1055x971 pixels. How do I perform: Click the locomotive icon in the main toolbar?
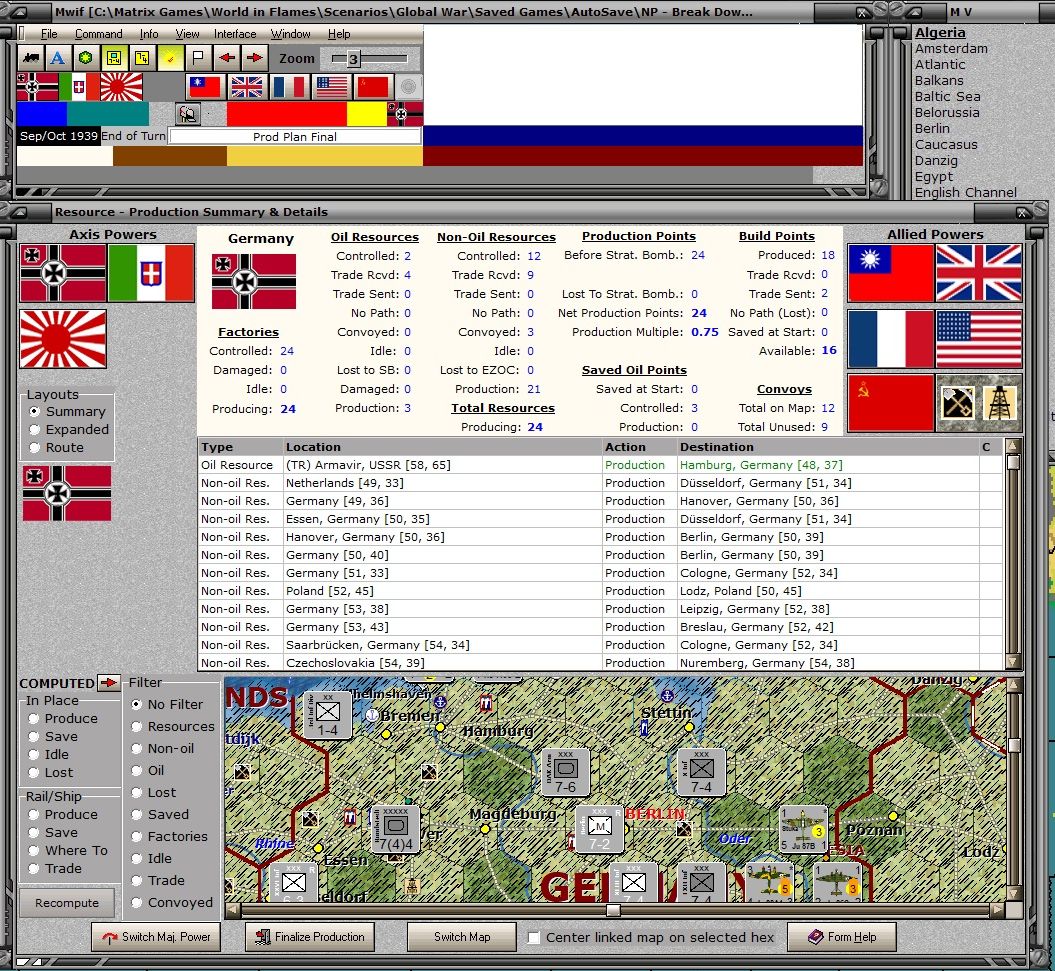[x=31, y=58]
